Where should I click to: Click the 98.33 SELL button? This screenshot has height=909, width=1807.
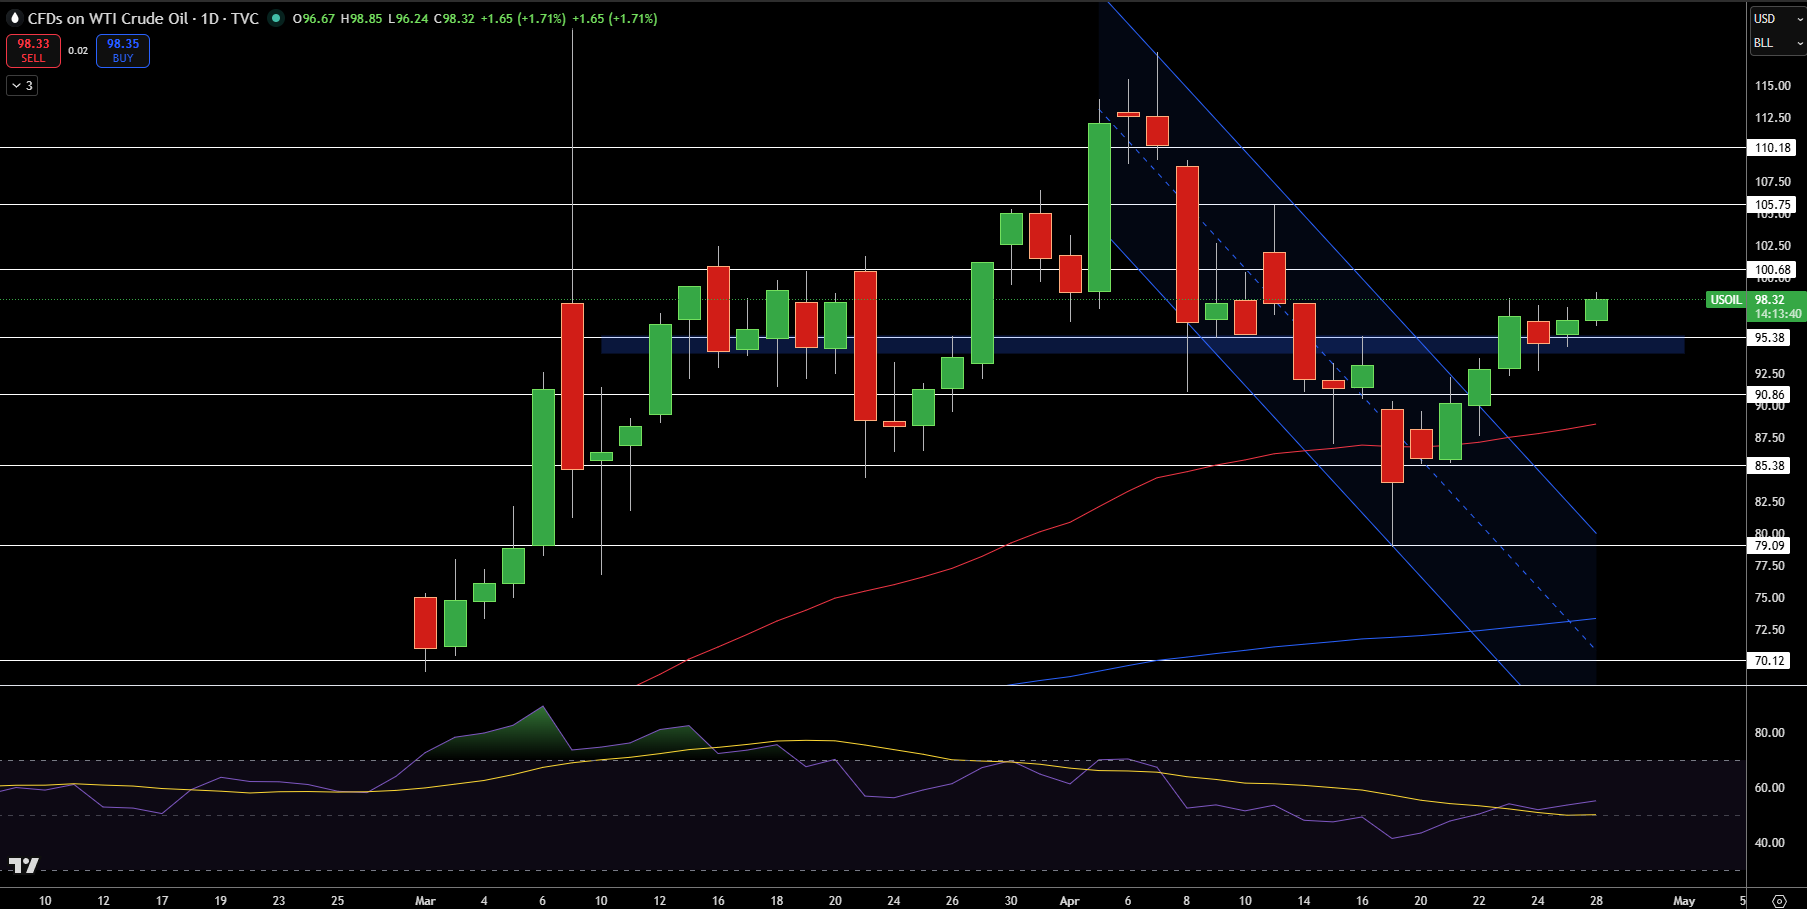click(33, 50)
